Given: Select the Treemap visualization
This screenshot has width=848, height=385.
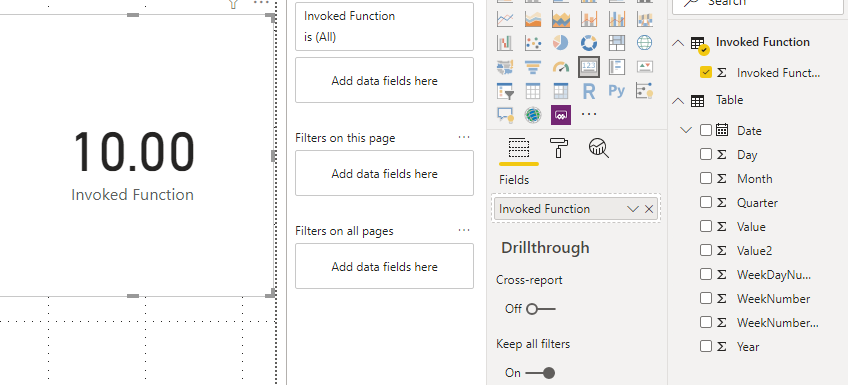Looking at the screenshot, I should (x=617, y=43).
